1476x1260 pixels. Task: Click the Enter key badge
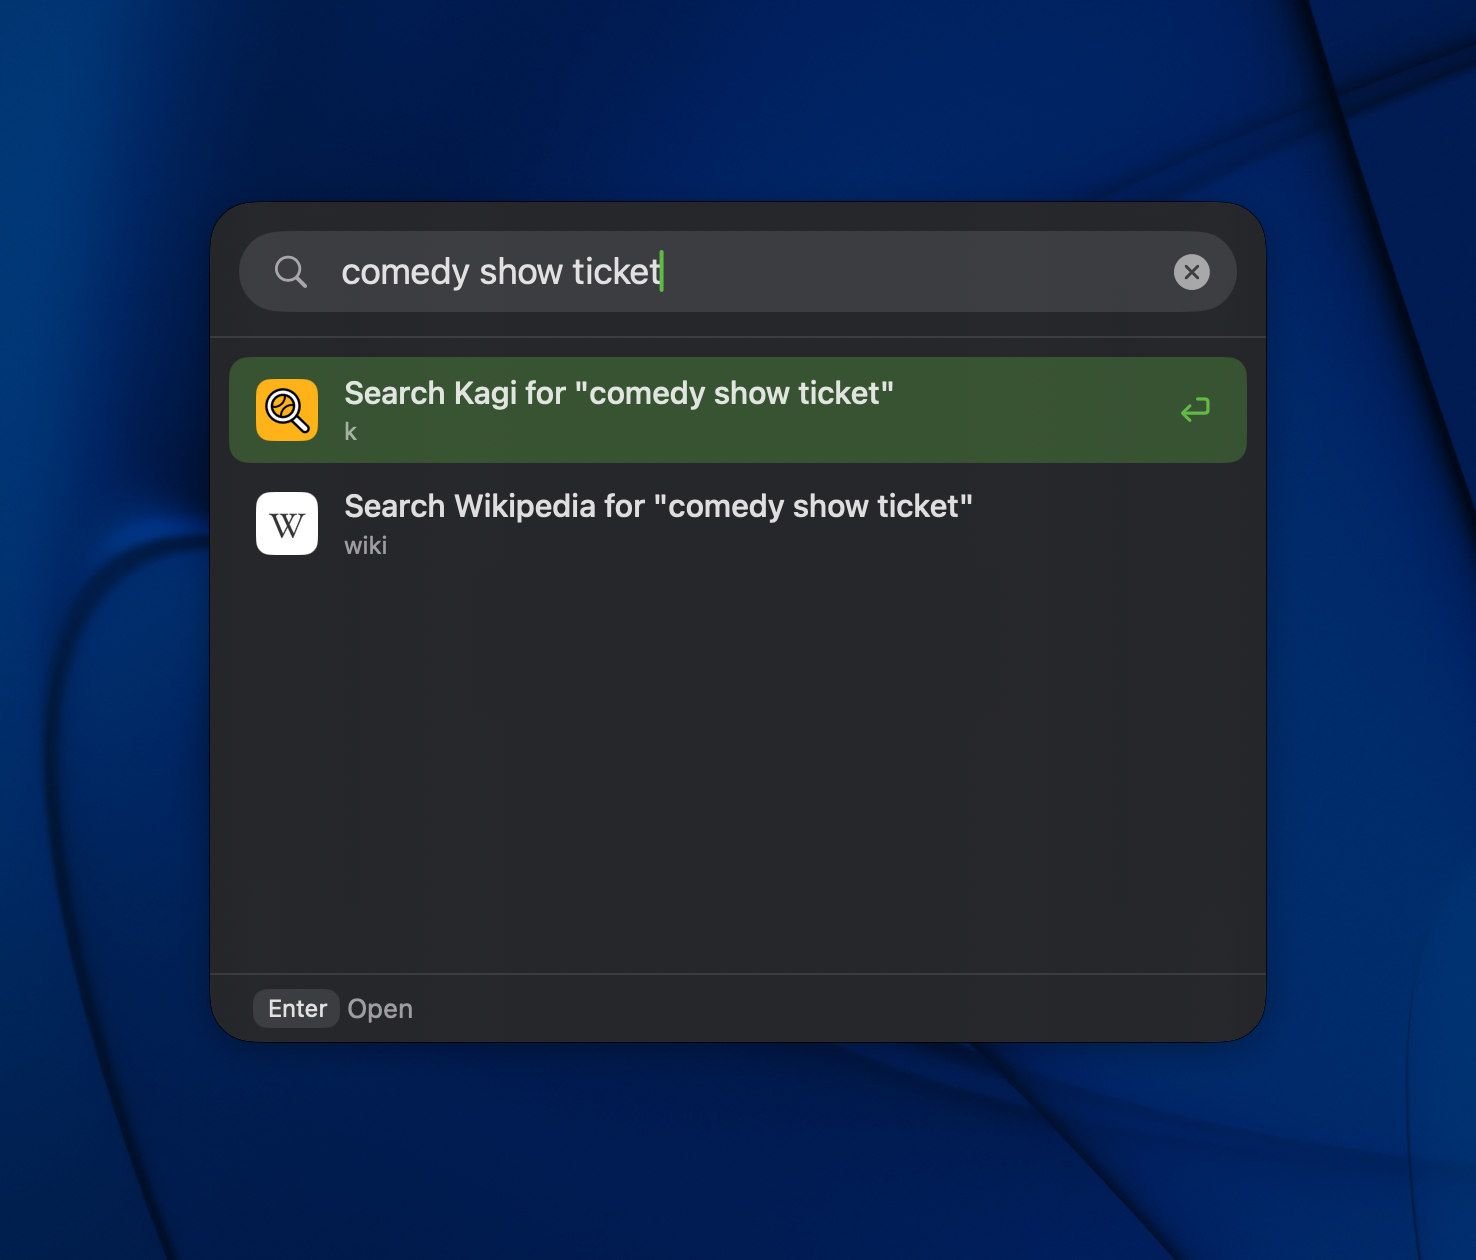pyautogui.click(x=295, y=1008)
